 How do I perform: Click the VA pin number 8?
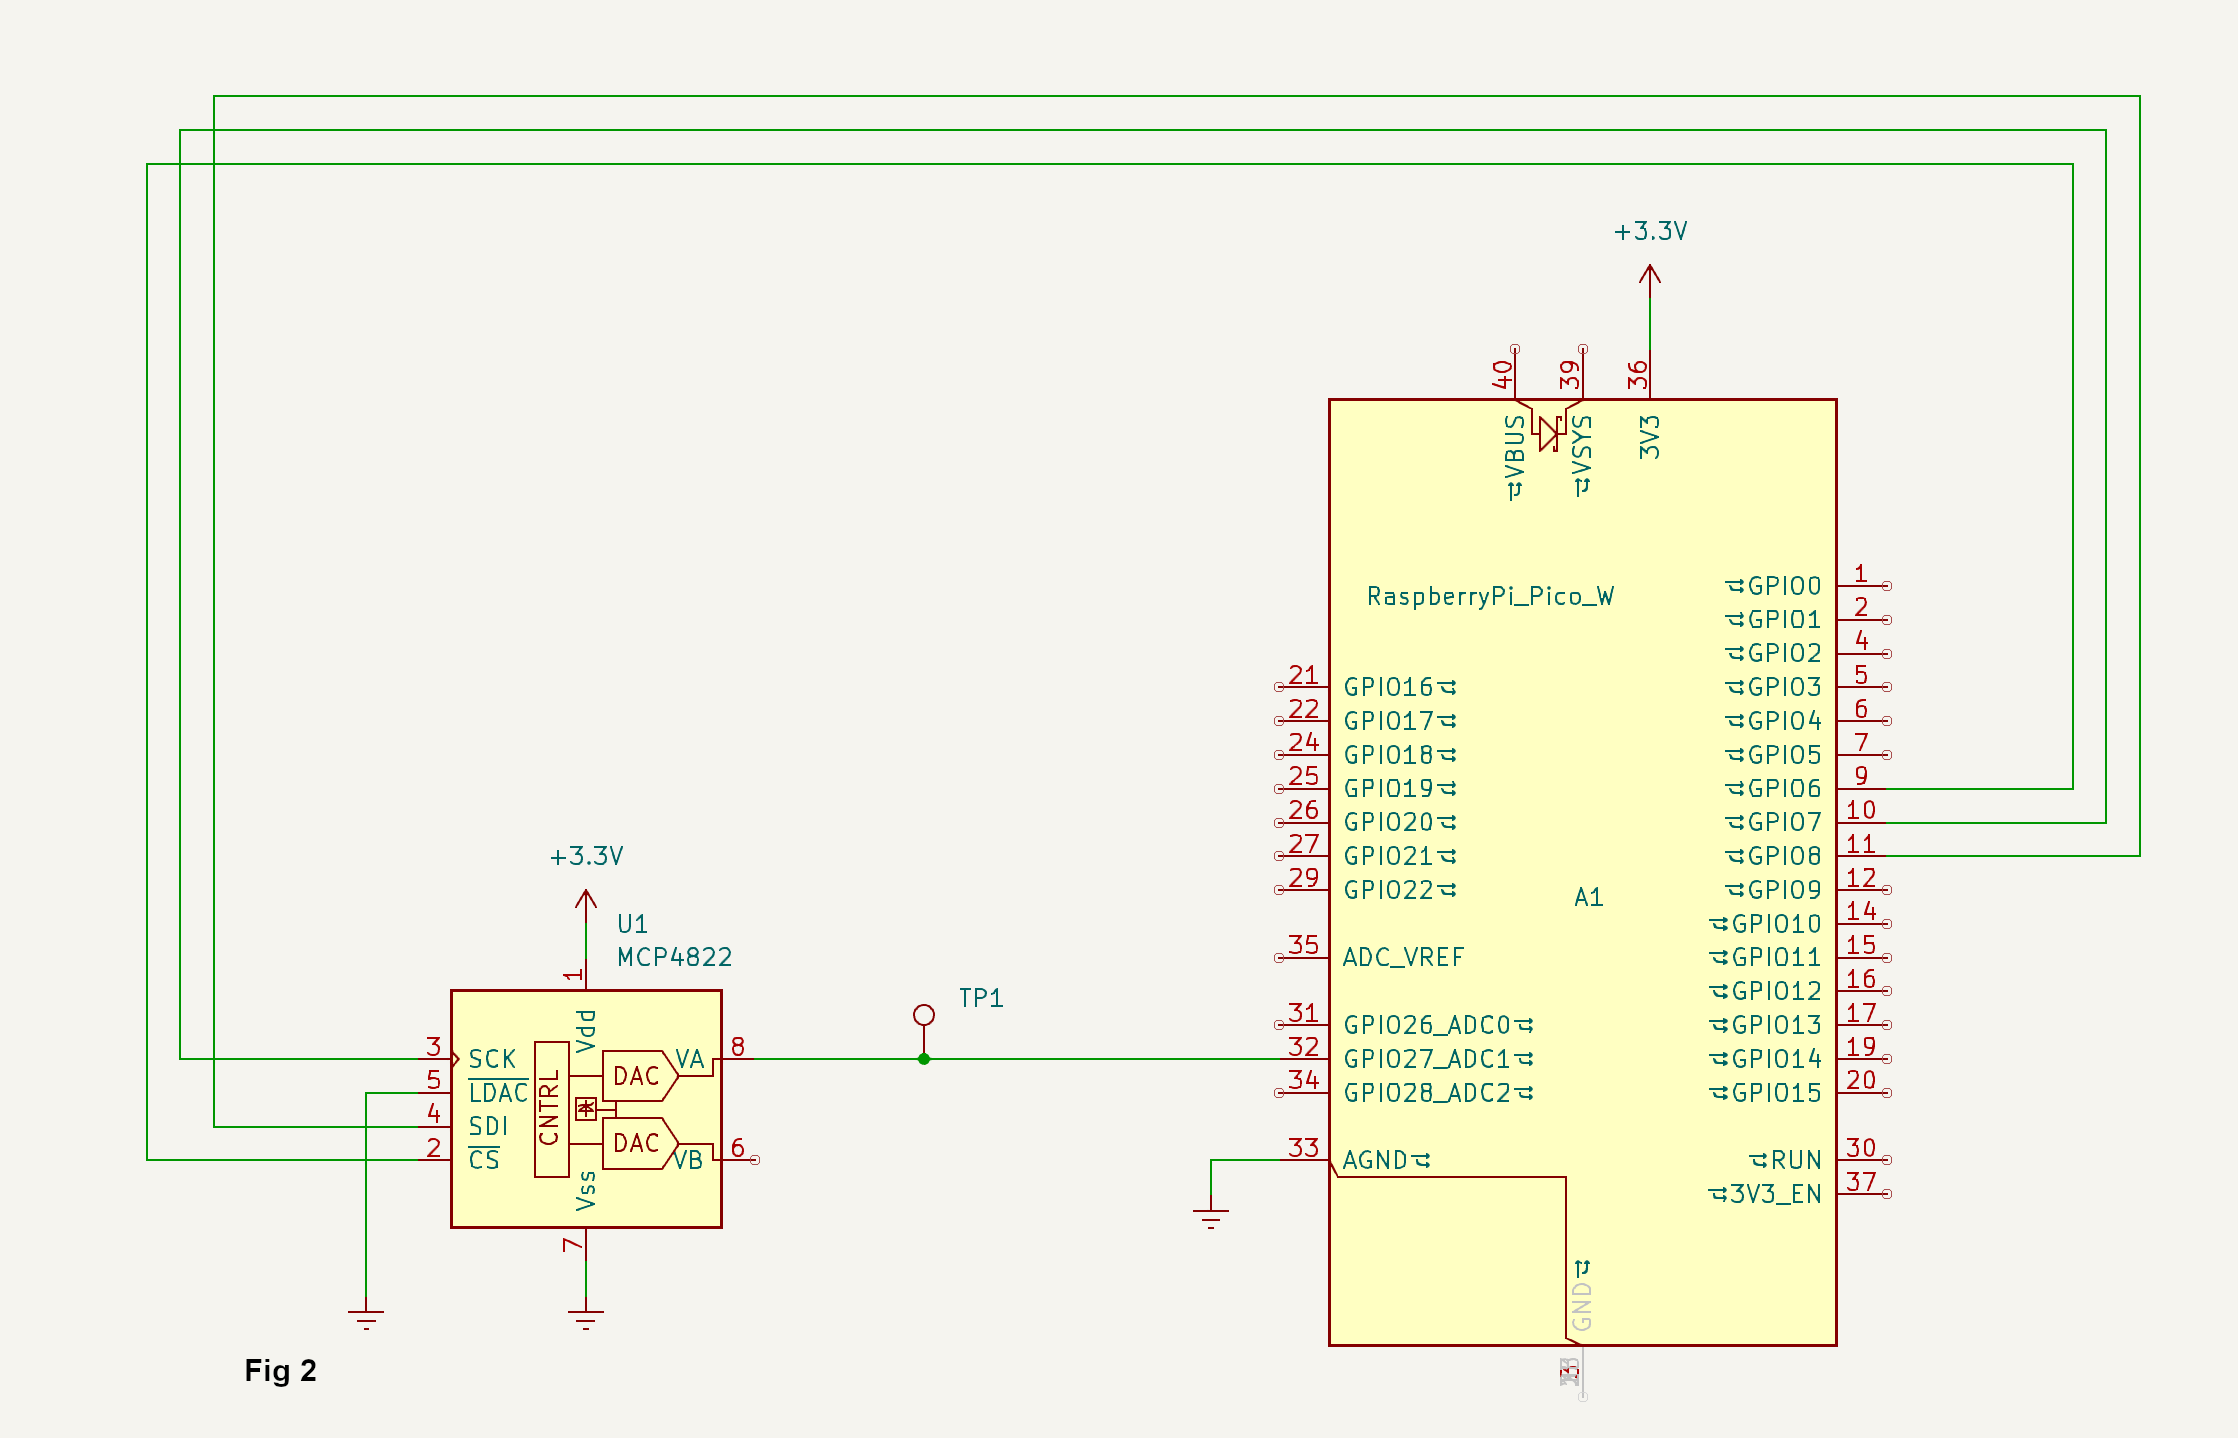point(738,1046)
